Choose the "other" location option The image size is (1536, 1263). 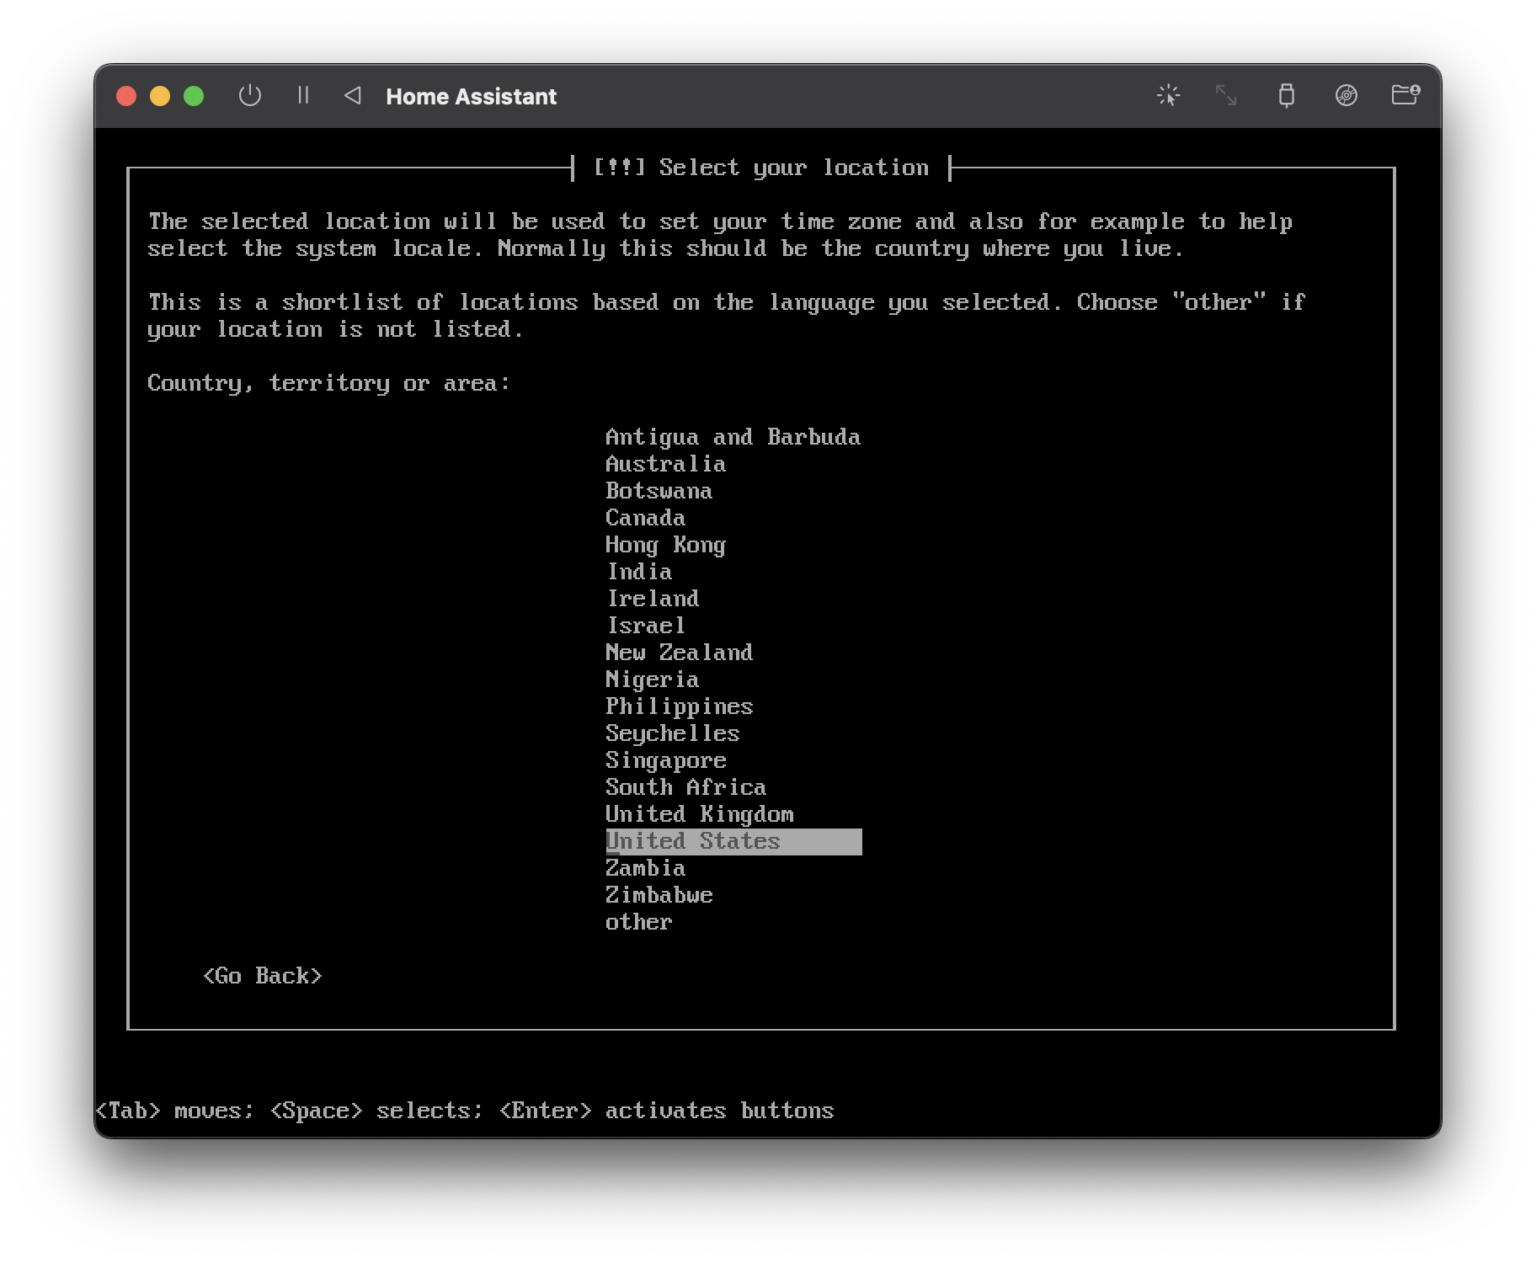638,921
